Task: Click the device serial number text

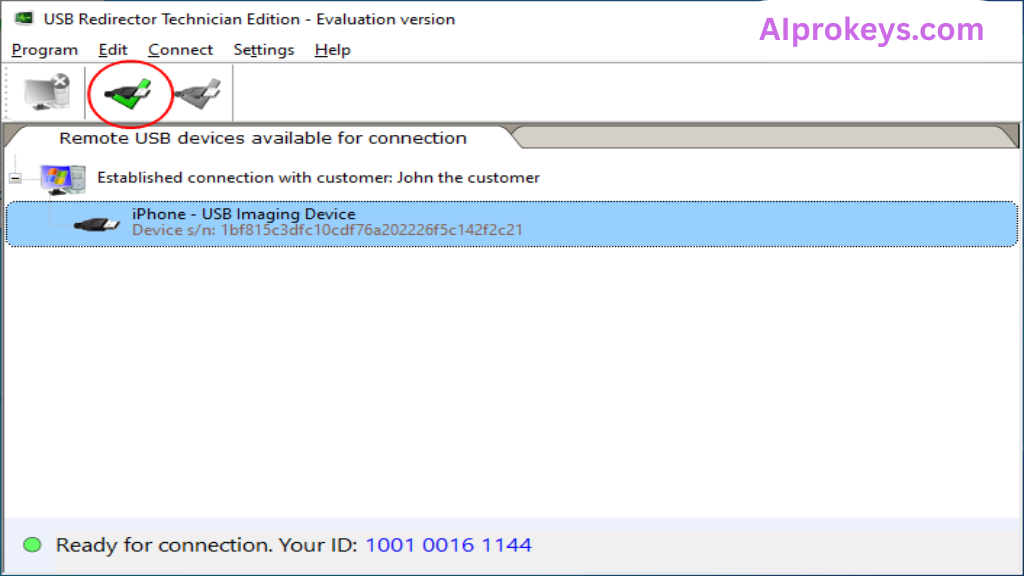Action: 327,231
